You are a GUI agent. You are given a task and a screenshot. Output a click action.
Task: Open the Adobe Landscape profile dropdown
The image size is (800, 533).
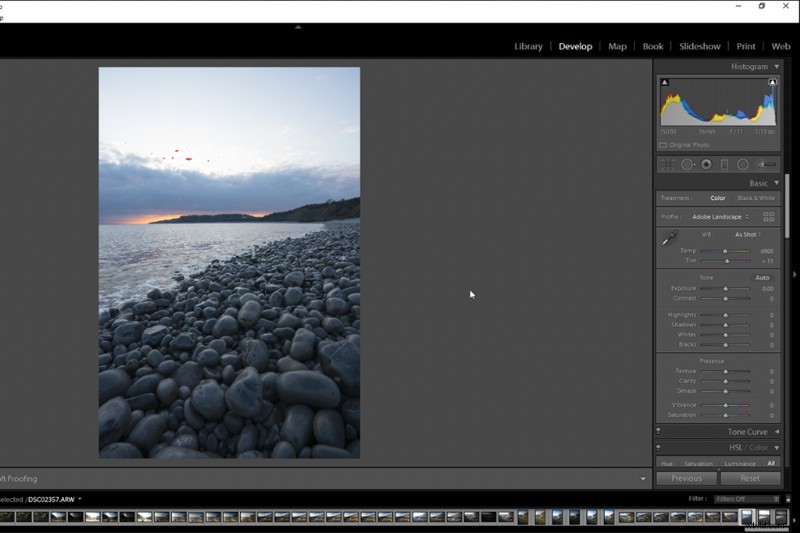720,217
